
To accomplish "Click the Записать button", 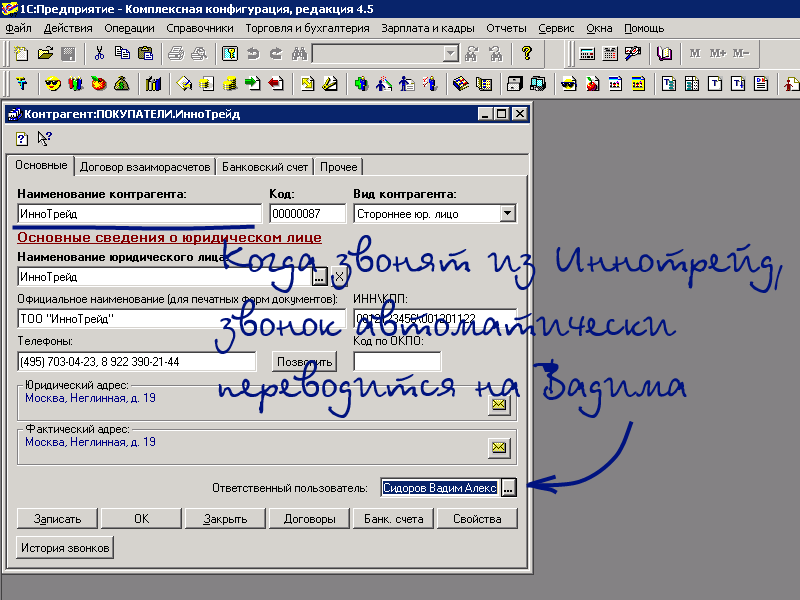I will point(57,519).
